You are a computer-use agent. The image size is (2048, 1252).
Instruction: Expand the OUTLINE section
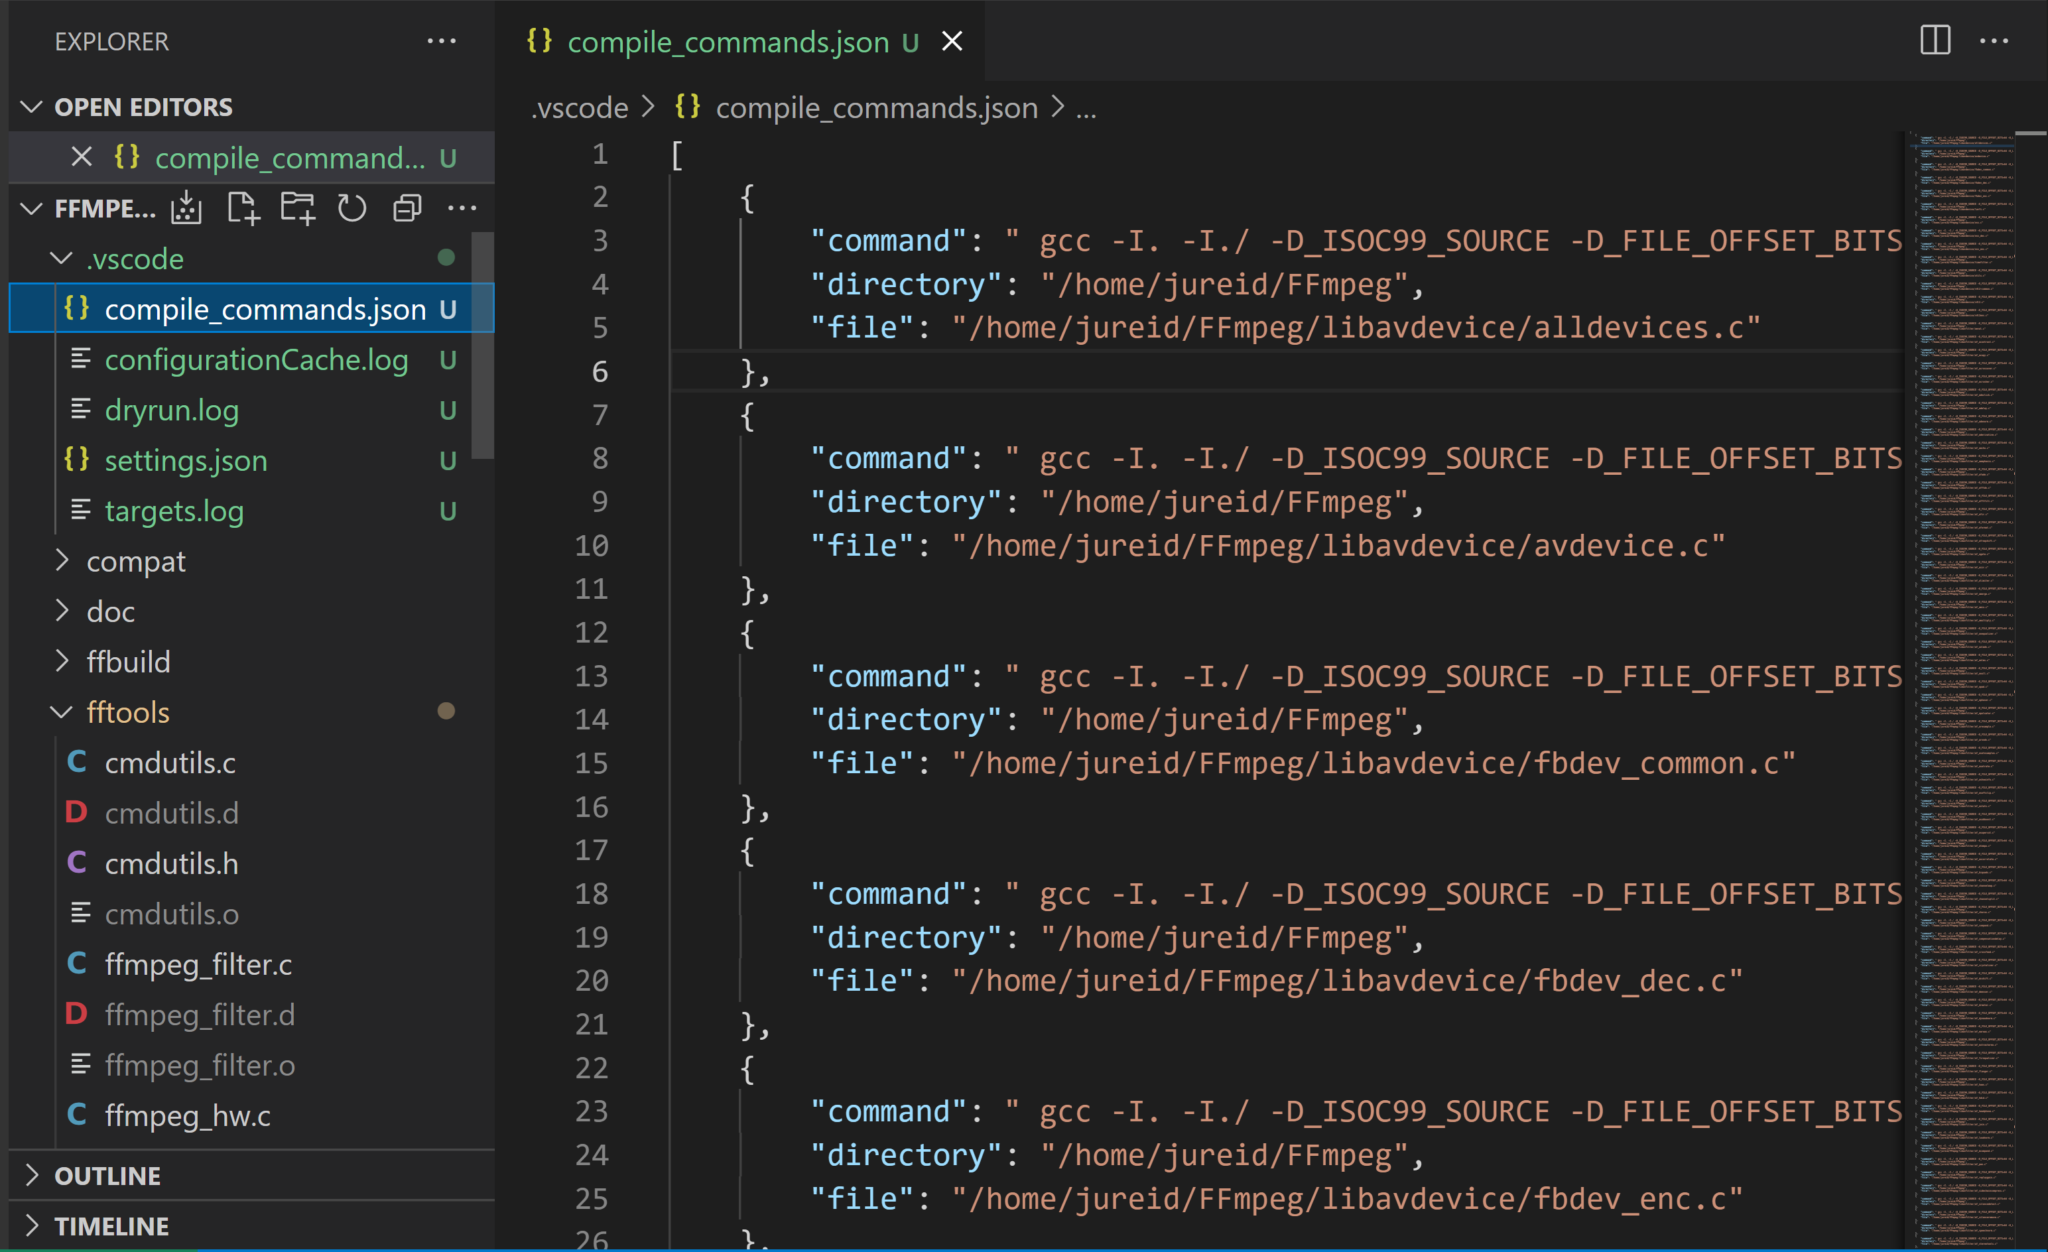point(107,1175)
